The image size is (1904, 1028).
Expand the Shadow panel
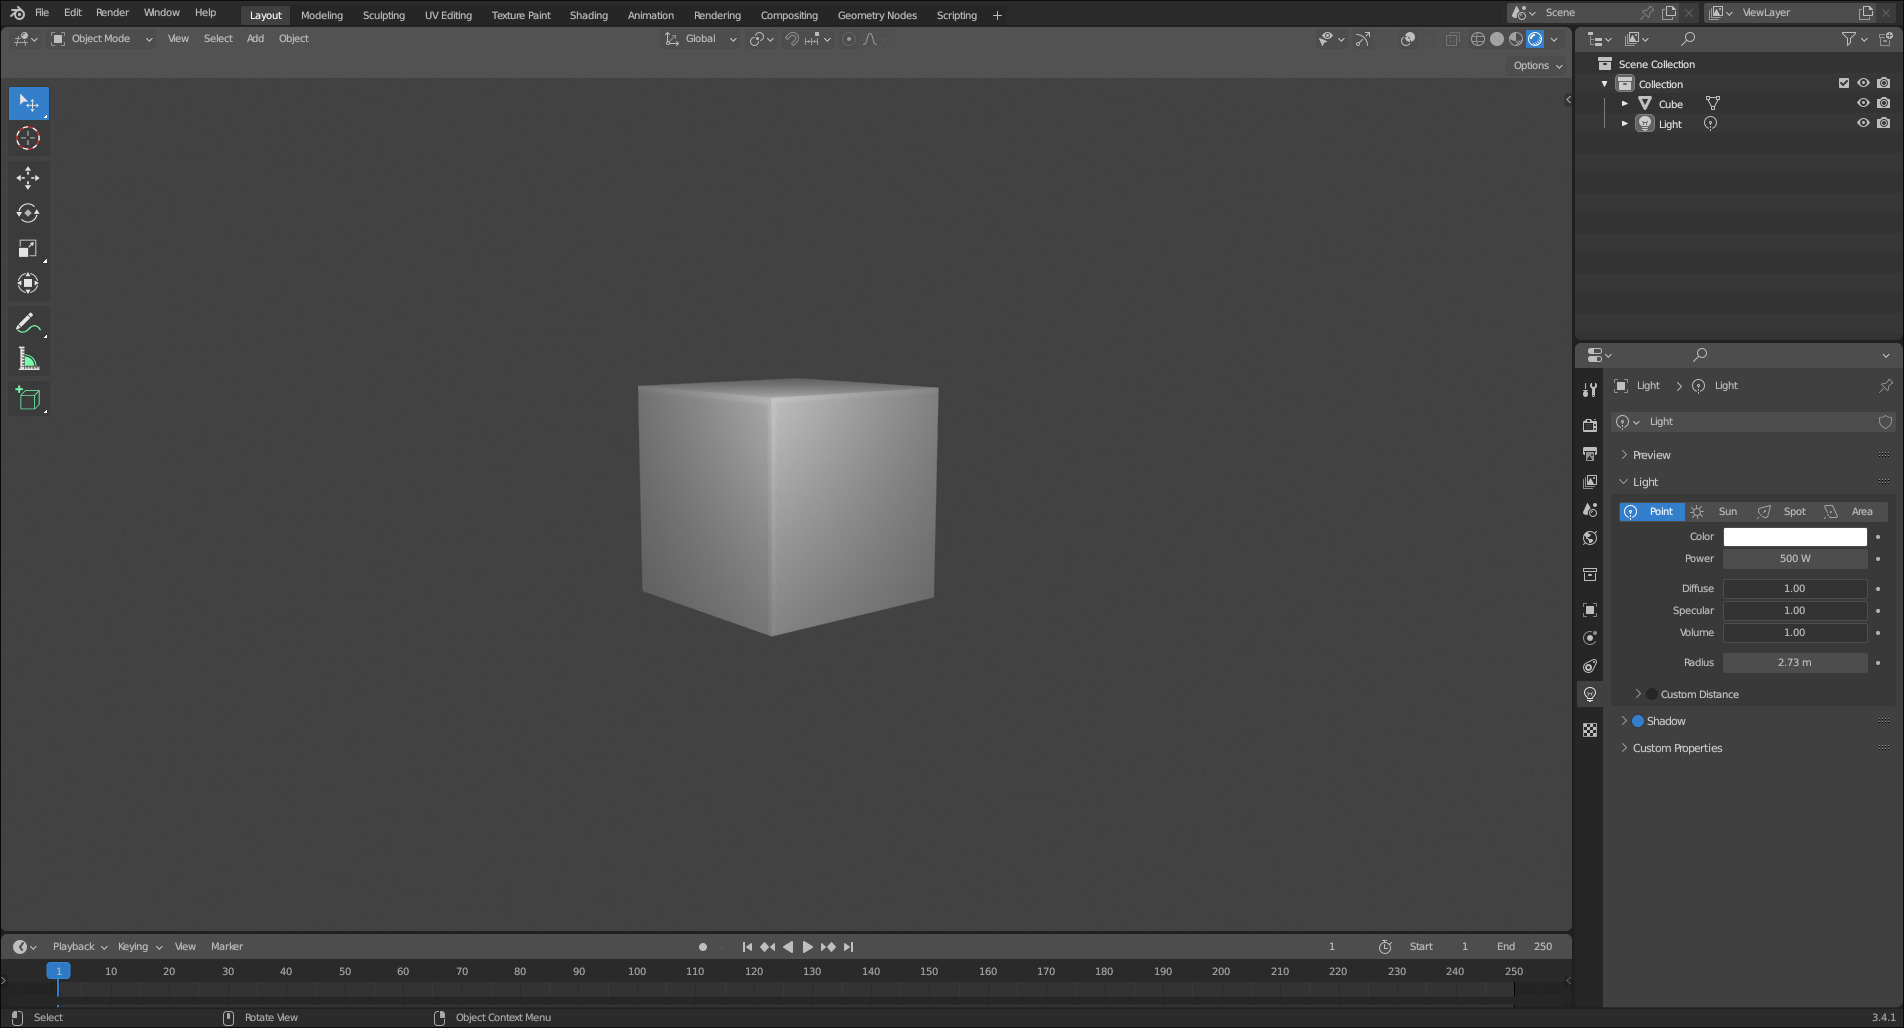click(1624, 721)
